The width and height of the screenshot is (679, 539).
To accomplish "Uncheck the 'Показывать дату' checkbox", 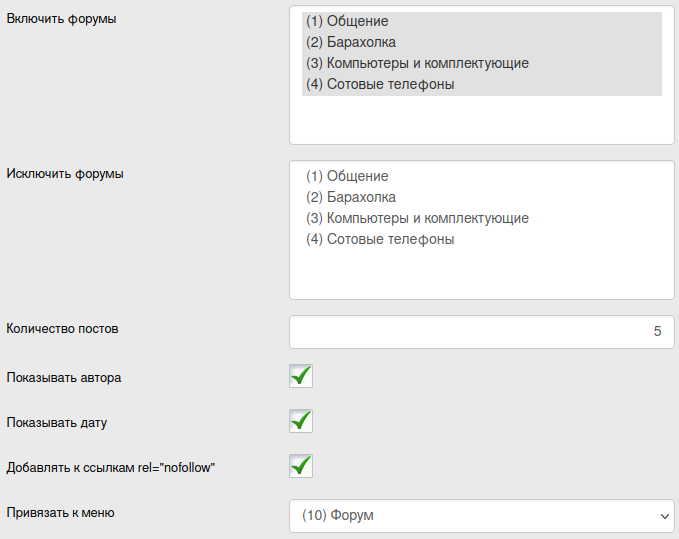I will click(x=301, y=421).
